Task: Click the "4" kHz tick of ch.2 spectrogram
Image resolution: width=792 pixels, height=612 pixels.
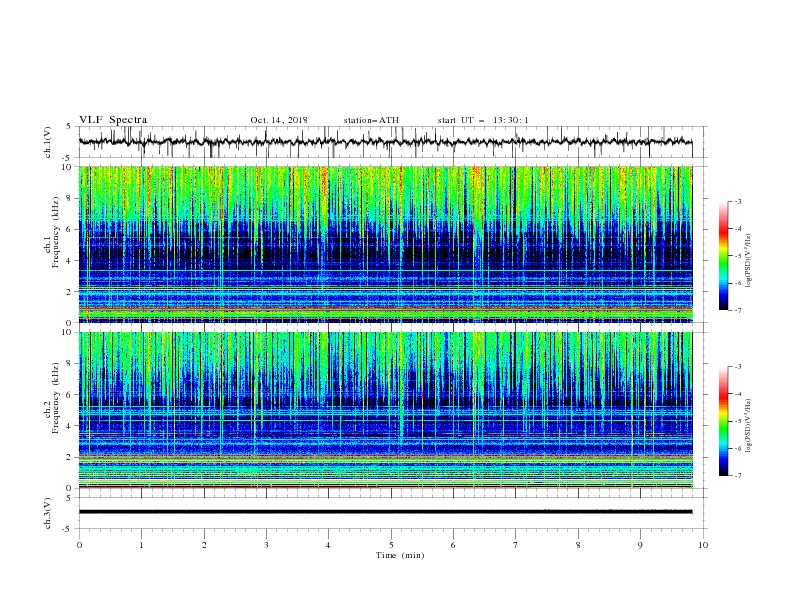Action: pos(70,426)
